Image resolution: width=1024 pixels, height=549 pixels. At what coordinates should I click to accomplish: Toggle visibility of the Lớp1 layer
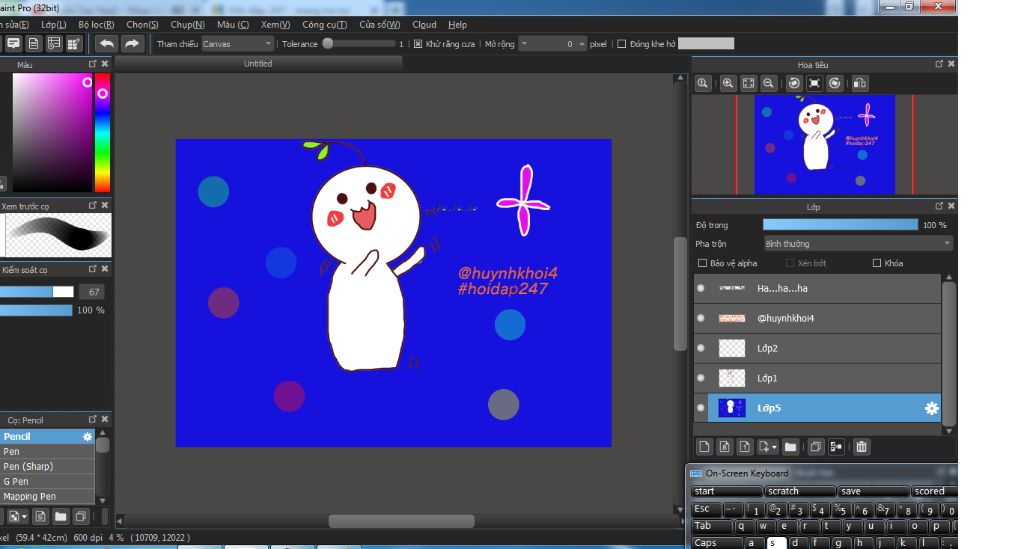701,378
